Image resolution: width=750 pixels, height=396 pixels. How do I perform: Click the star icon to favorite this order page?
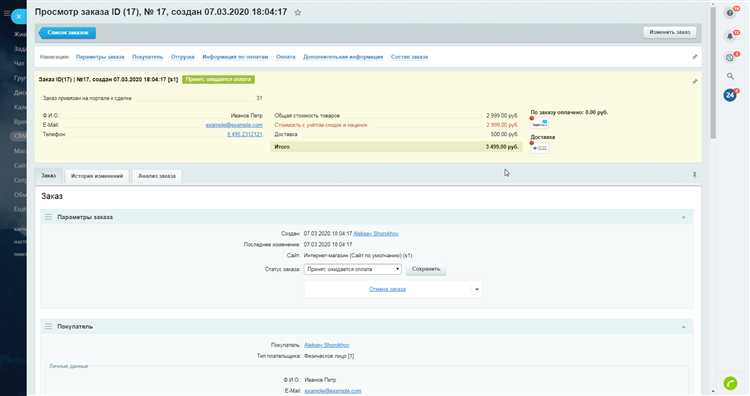[x=298, y=12]
